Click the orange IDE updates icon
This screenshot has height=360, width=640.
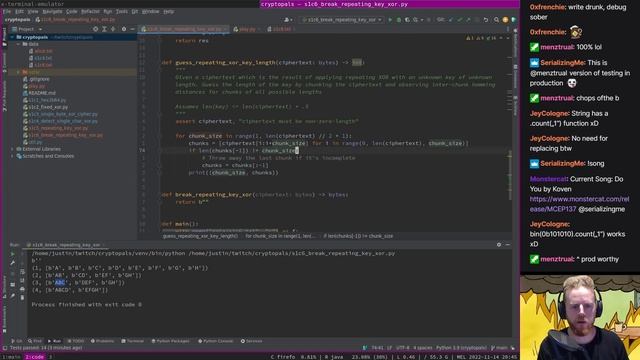point(505,20)
